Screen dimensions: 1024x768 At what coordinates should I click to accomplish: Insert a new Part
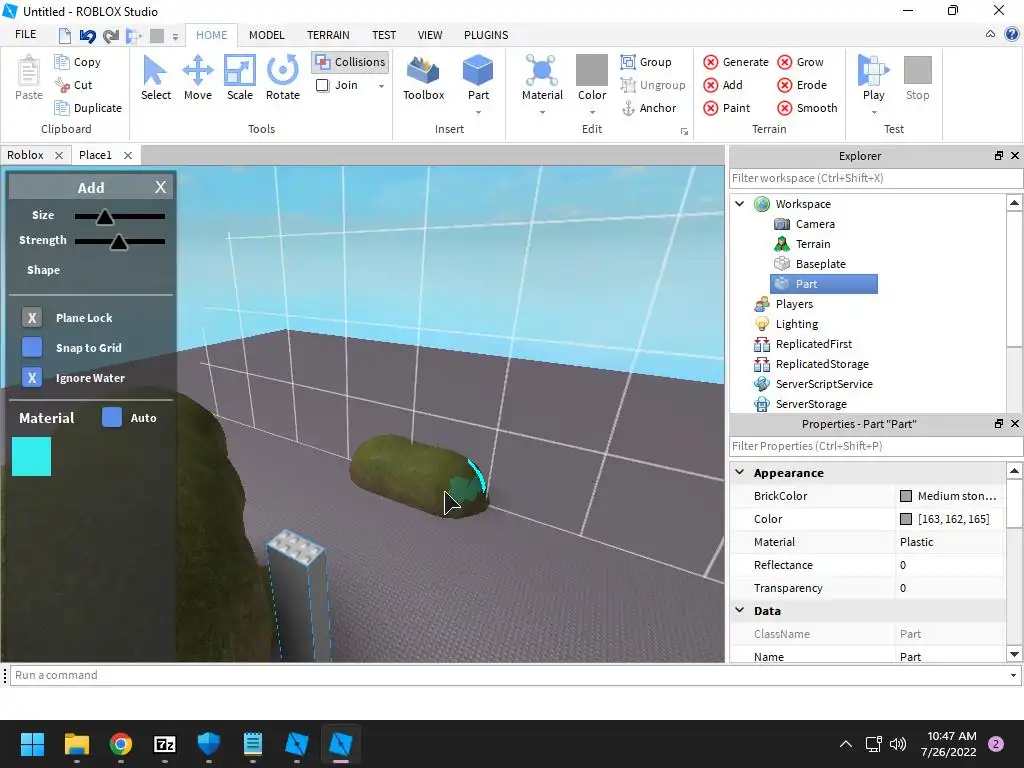click(x=478, y=78)
